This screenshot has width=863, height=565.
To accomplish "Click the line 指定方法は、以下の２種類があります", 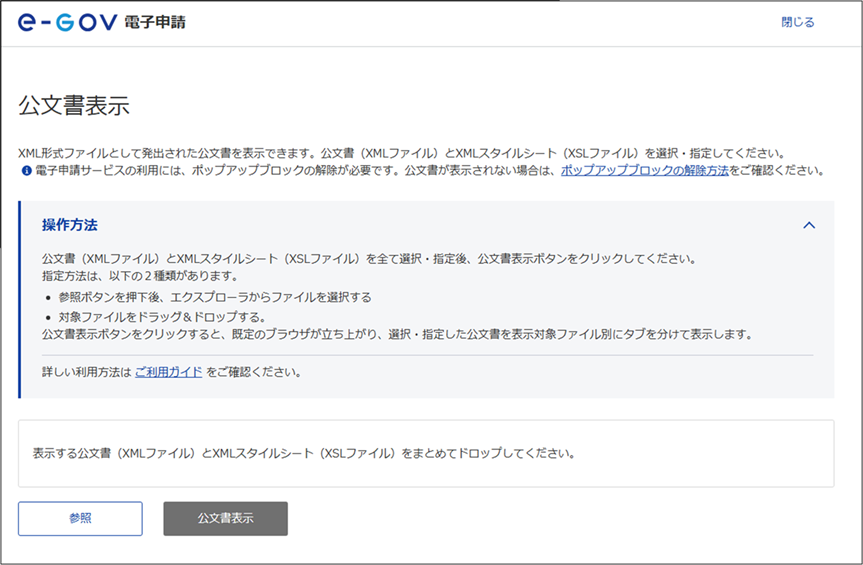I will point(140,276).
